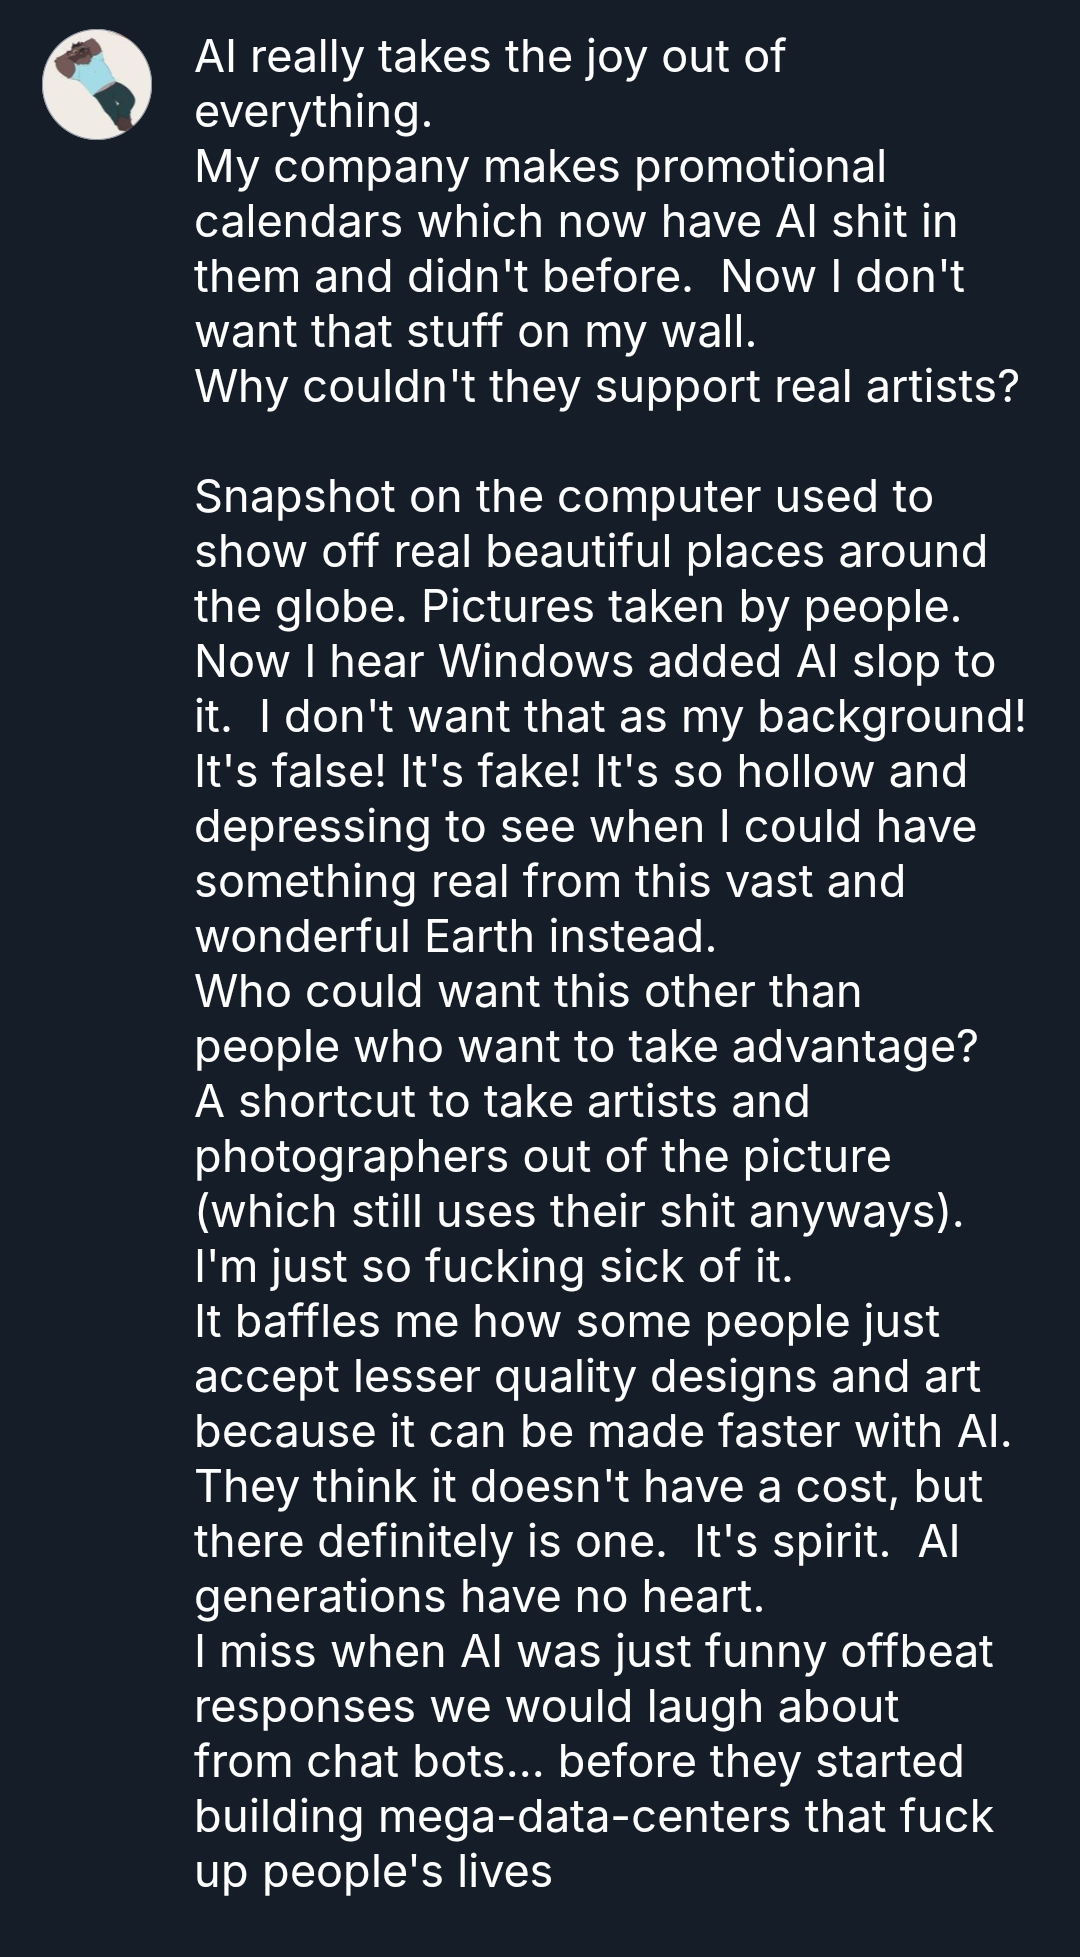Viewport: 1080px width, 1957px height.
Task: Click the line "the globe. Pictures taken by people."
Action: pos(577,607)
